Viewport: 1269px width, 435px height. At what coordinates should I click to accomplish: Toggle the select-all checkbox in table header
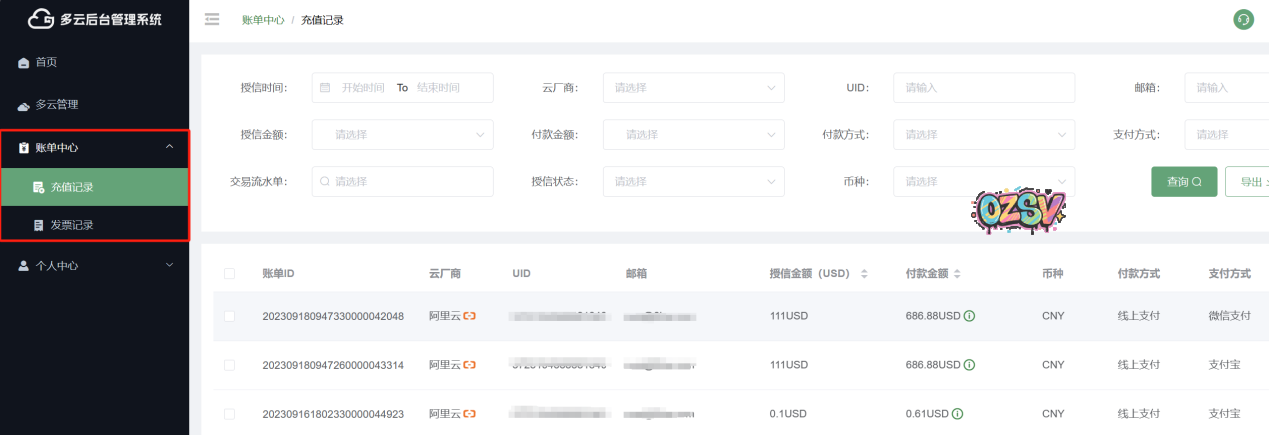230,274
